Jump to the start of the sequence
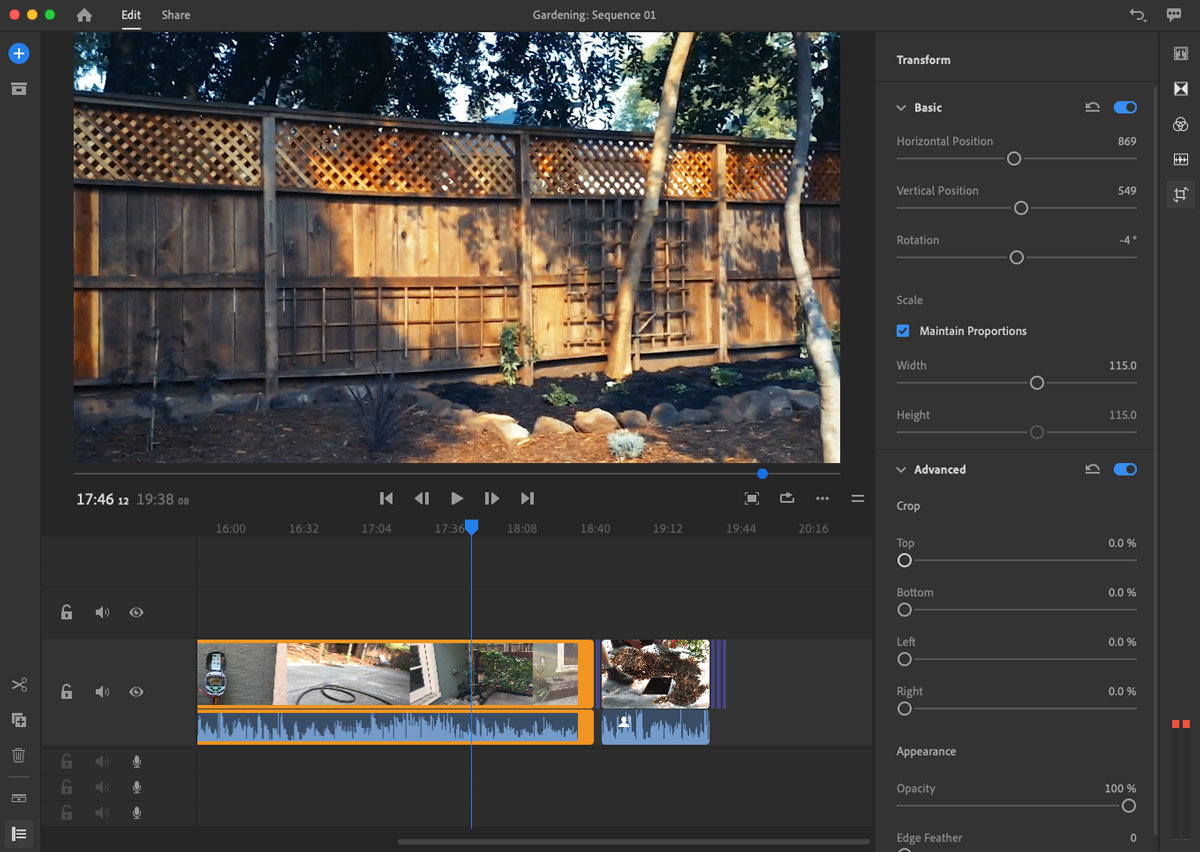This screenshot has width=1200, height=852. (386, 498)
